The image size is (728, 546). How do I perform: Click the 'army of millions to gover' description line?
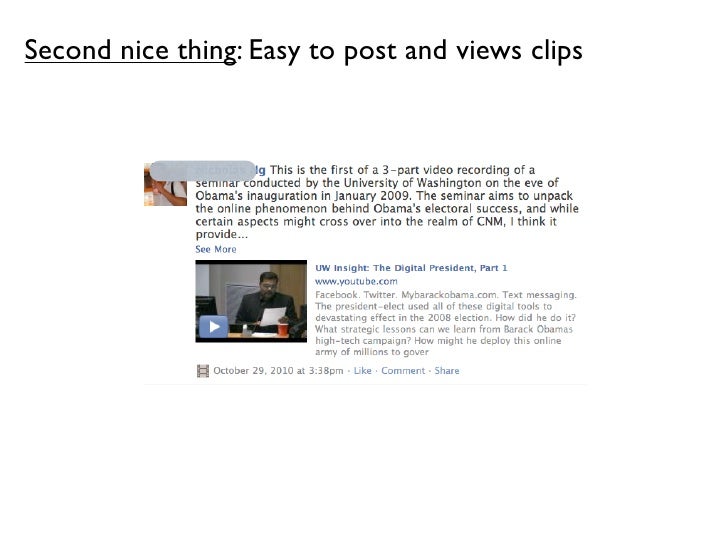click(372, 352)
